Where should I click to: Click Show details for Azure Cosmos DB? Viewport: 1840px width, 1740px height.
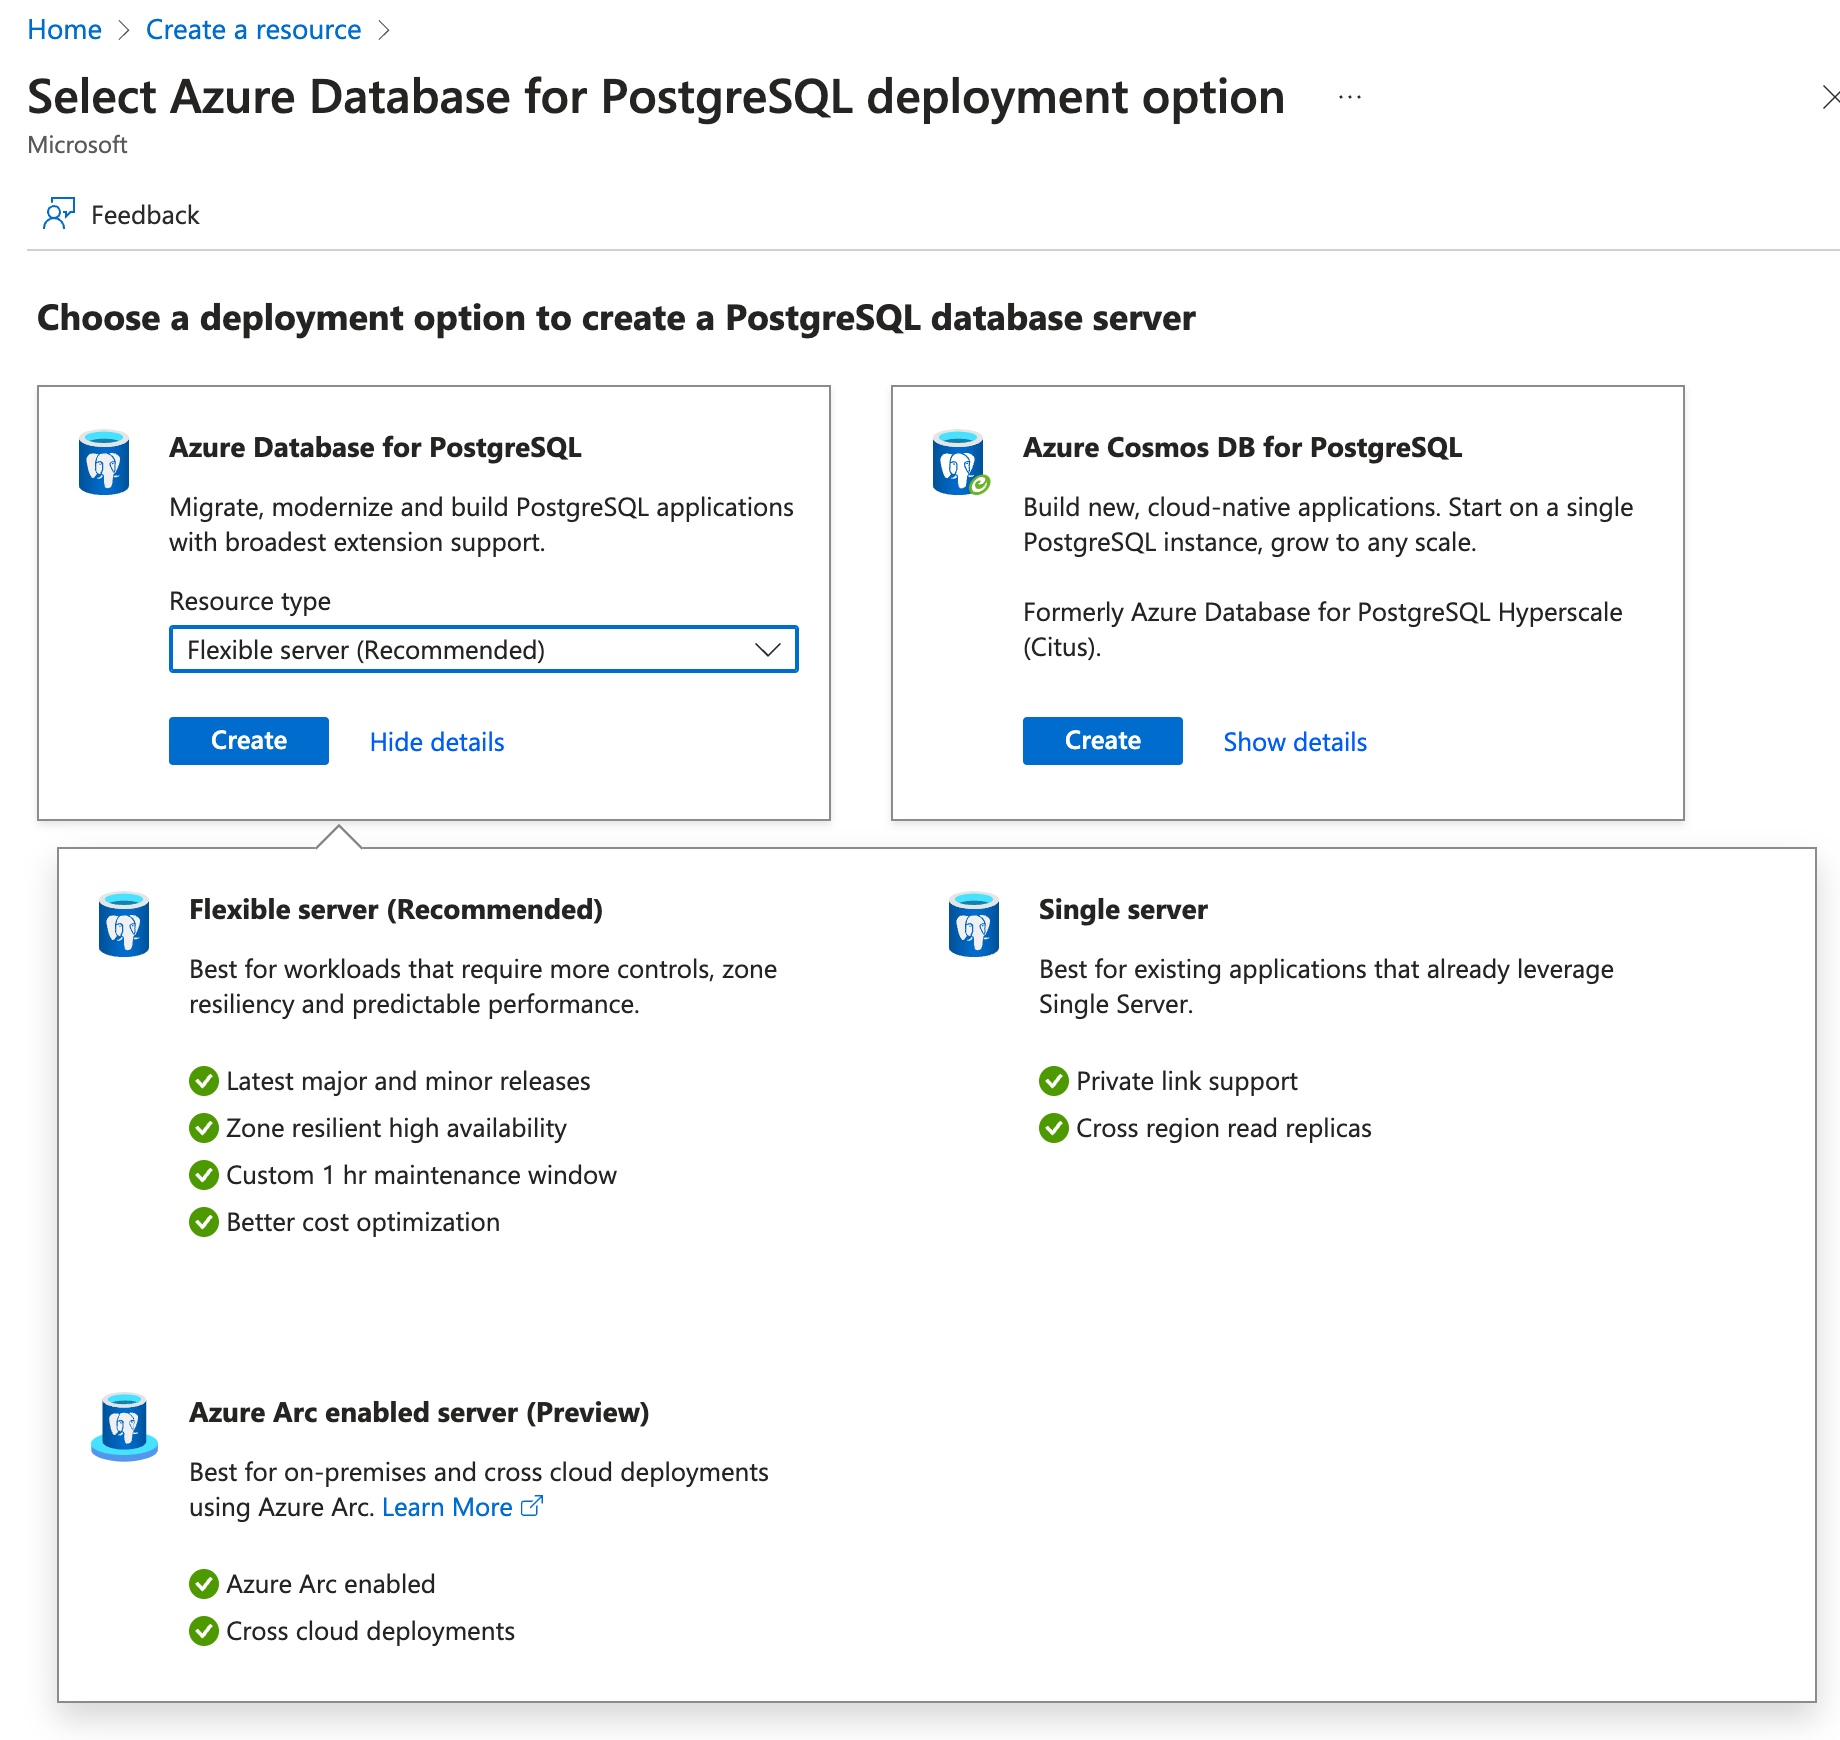coord(1294,741)
